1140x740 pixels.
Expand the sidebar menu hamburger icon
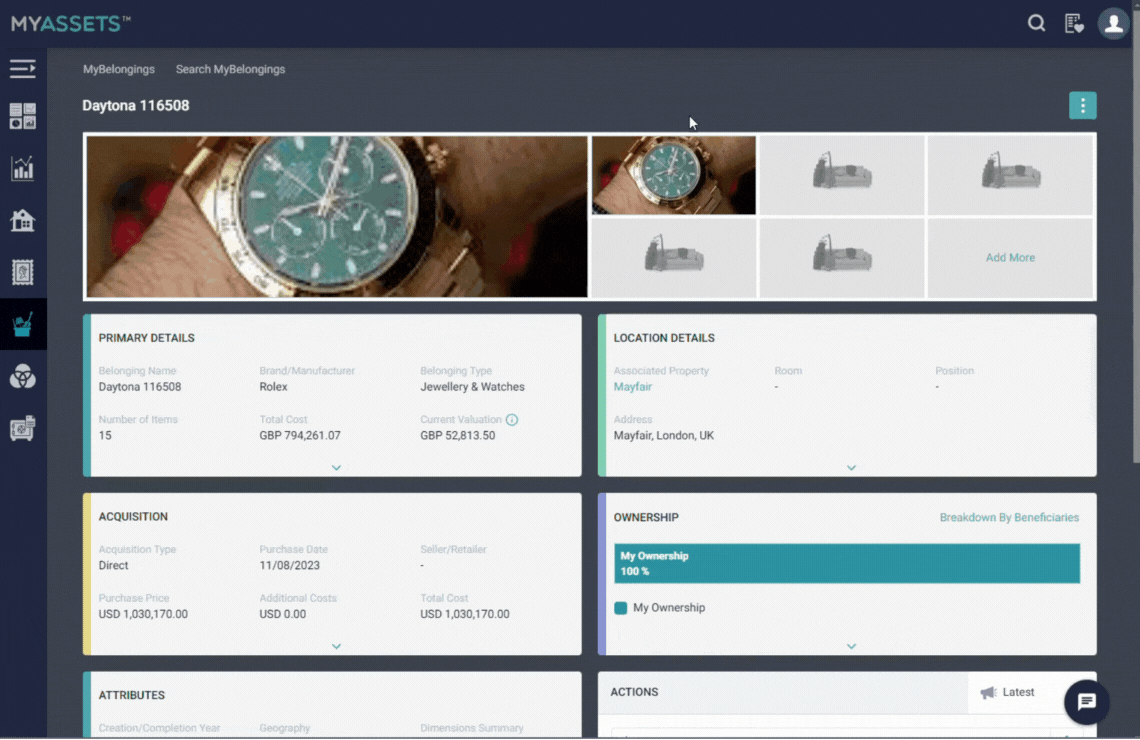click(x=23, y=68)
